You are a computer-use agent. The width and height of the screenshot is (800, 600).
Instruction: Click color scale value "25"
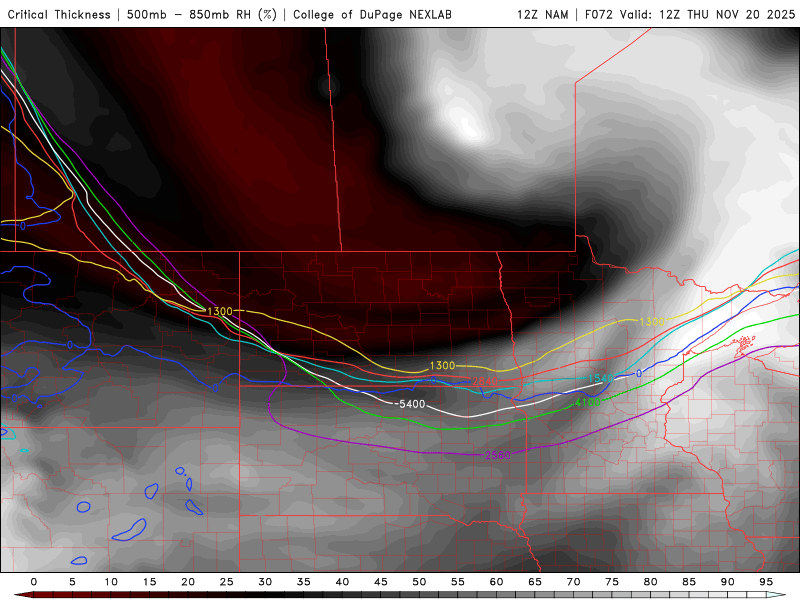click(227, 582)
